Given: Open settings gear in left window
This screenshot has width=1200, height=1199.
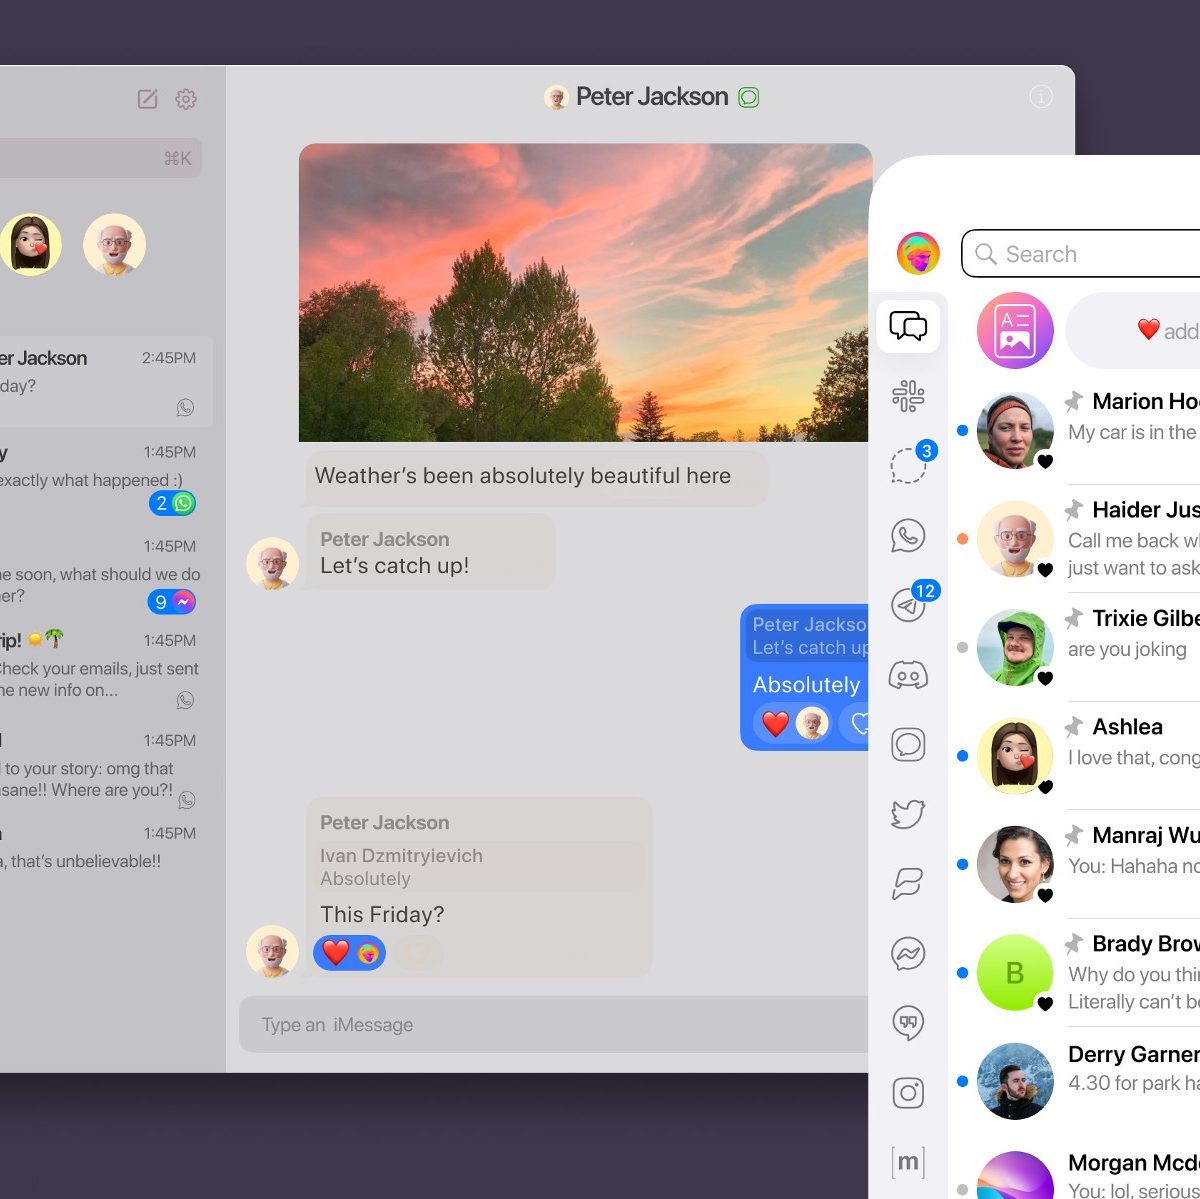Looking at the screenshot, I should click(x=186, y=99).
